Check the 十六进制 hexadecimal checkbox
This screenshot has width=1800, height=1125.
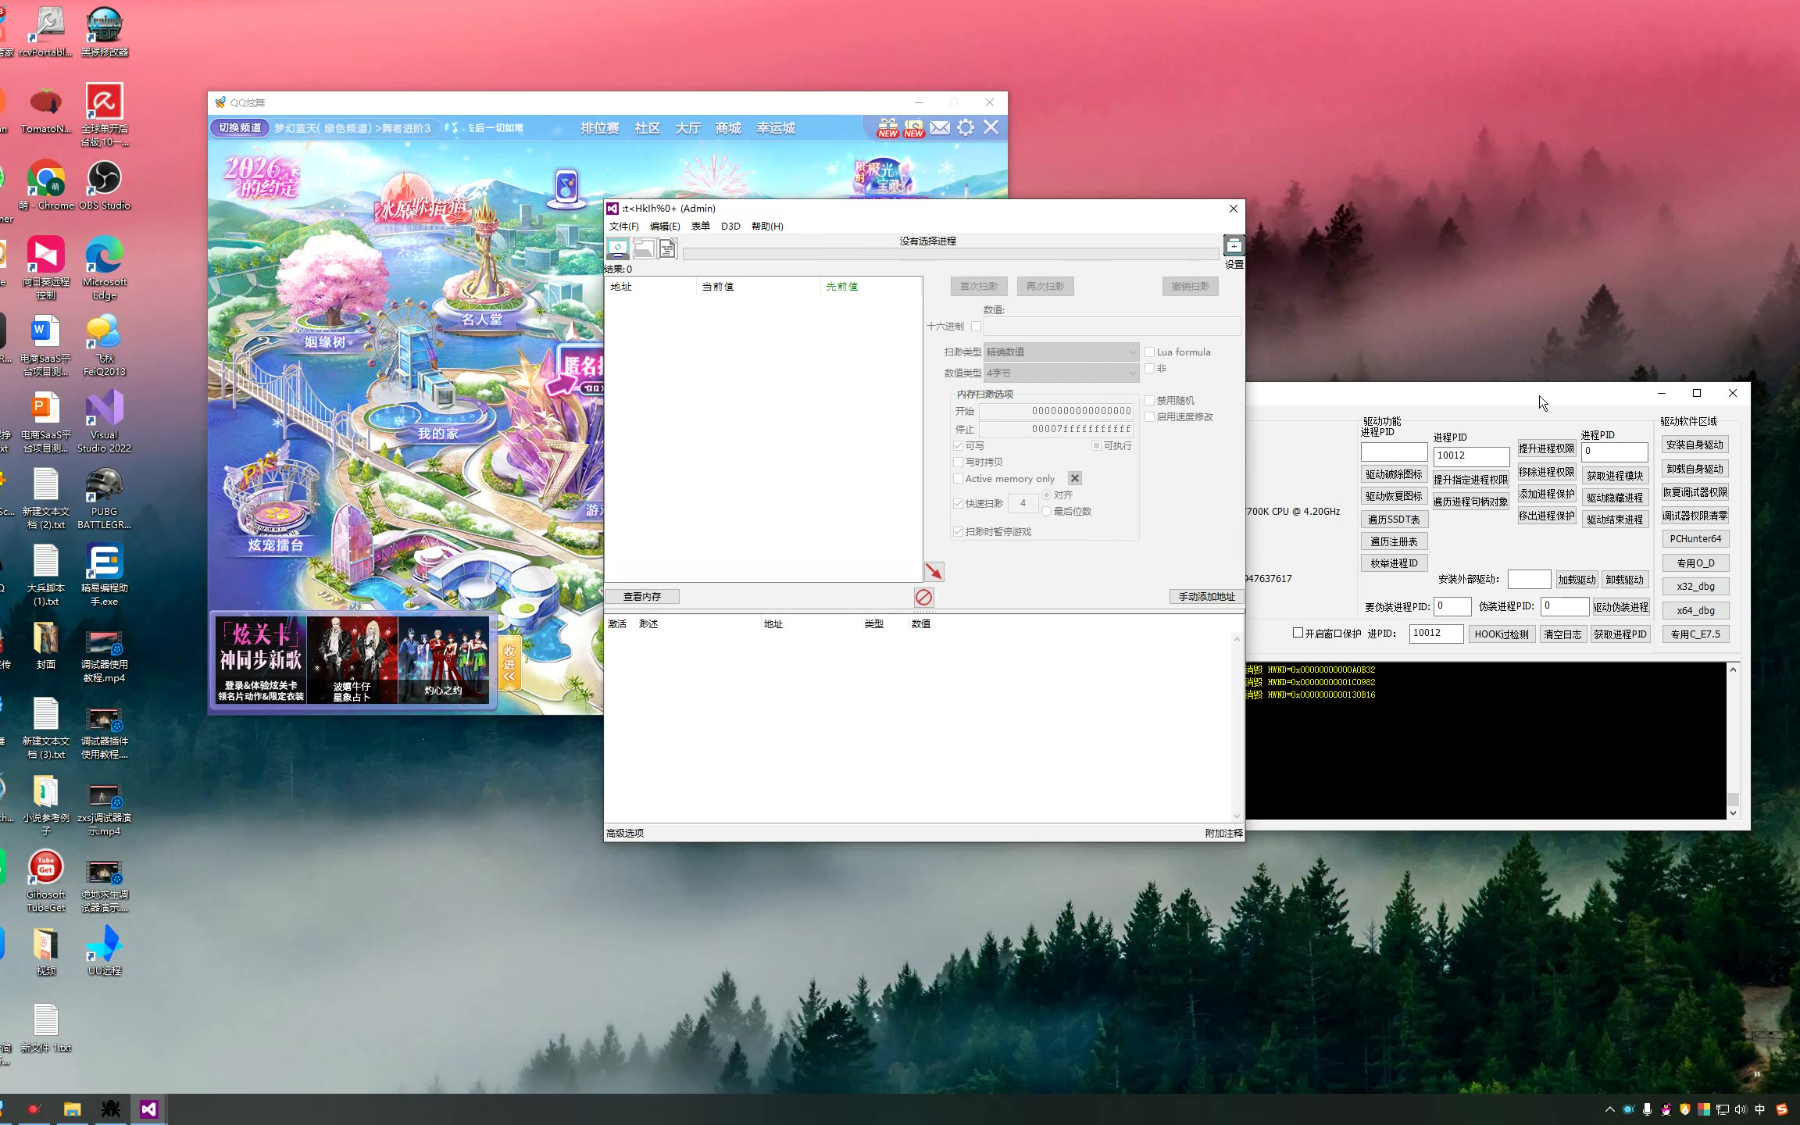tap(976, 326)
